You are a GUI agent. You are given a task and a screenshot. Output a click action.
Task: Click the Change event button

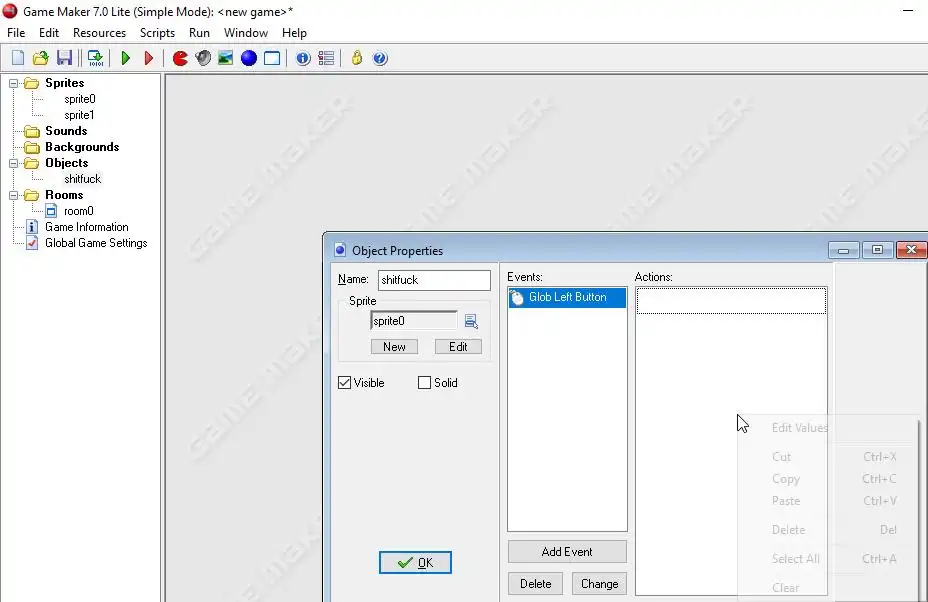click(x=600, y=584)
